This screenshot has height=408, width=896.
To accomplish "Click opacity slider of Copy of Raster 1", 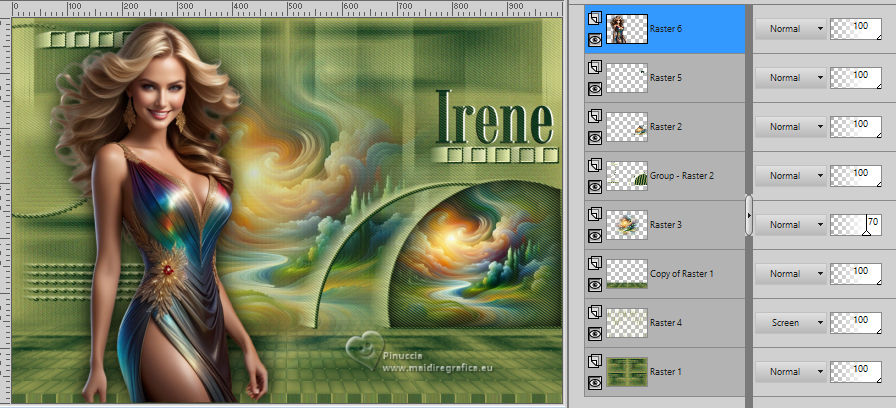I will click(x=855, y=274).
